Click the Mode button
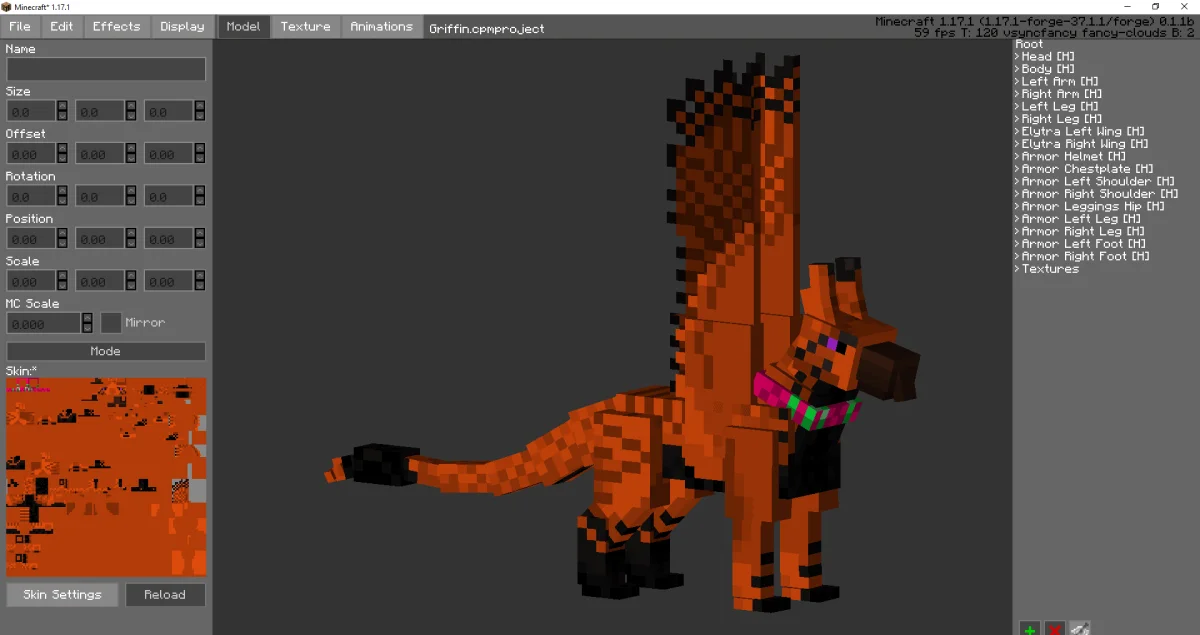The width and height of the screenshot is (1200, 635). (x=106, y=351)
